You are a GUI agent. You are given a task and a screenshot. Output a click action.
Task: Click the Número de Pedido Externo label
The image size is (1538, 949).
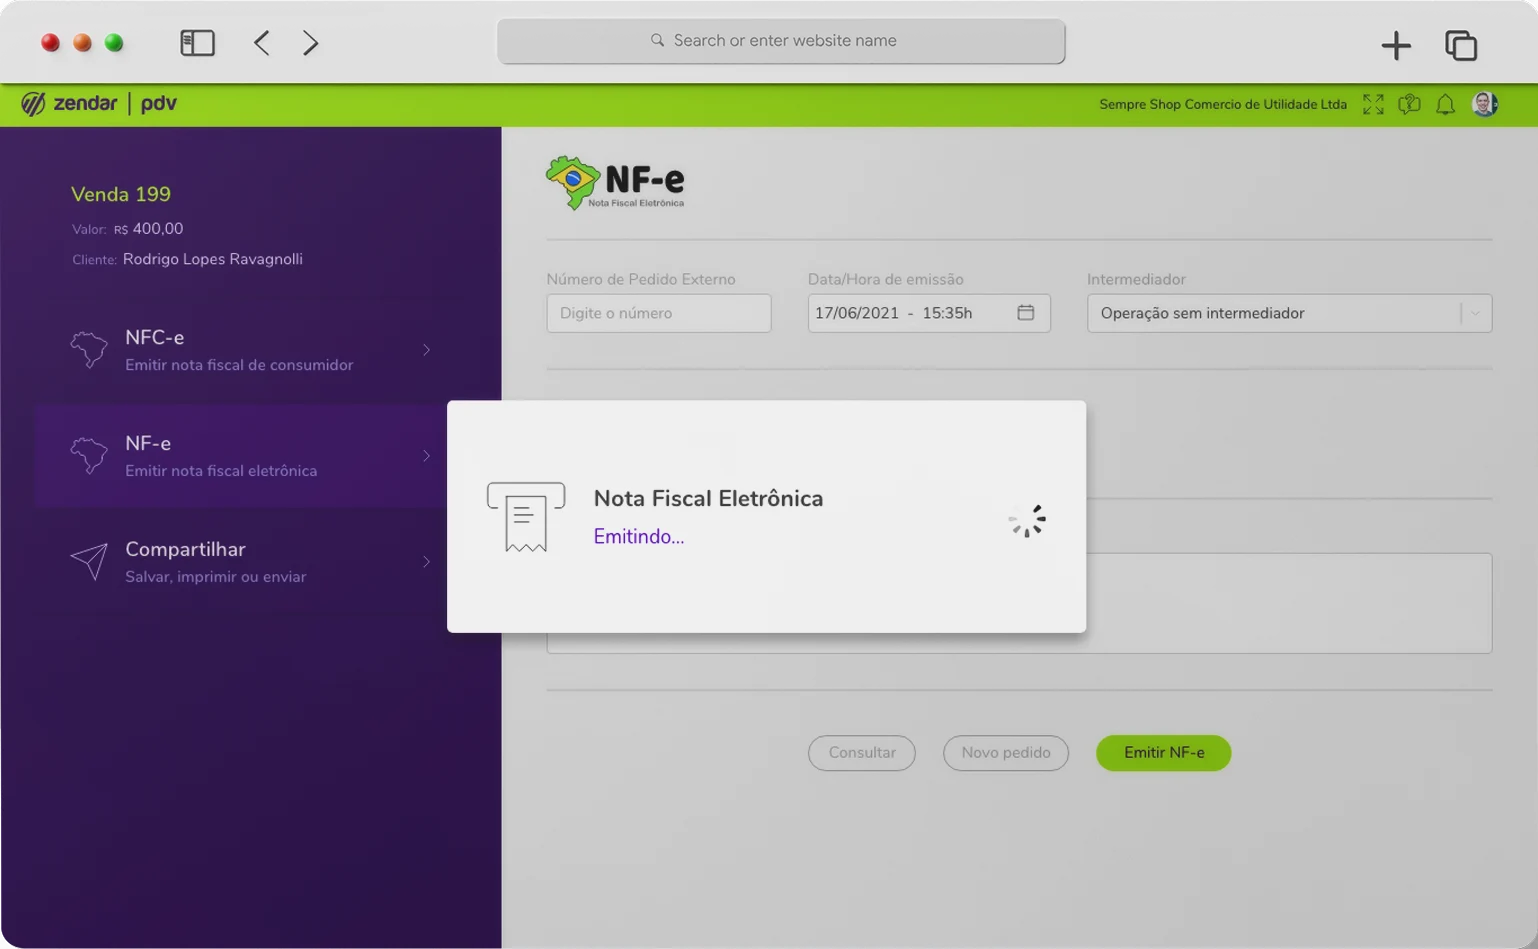pos(641,279)
